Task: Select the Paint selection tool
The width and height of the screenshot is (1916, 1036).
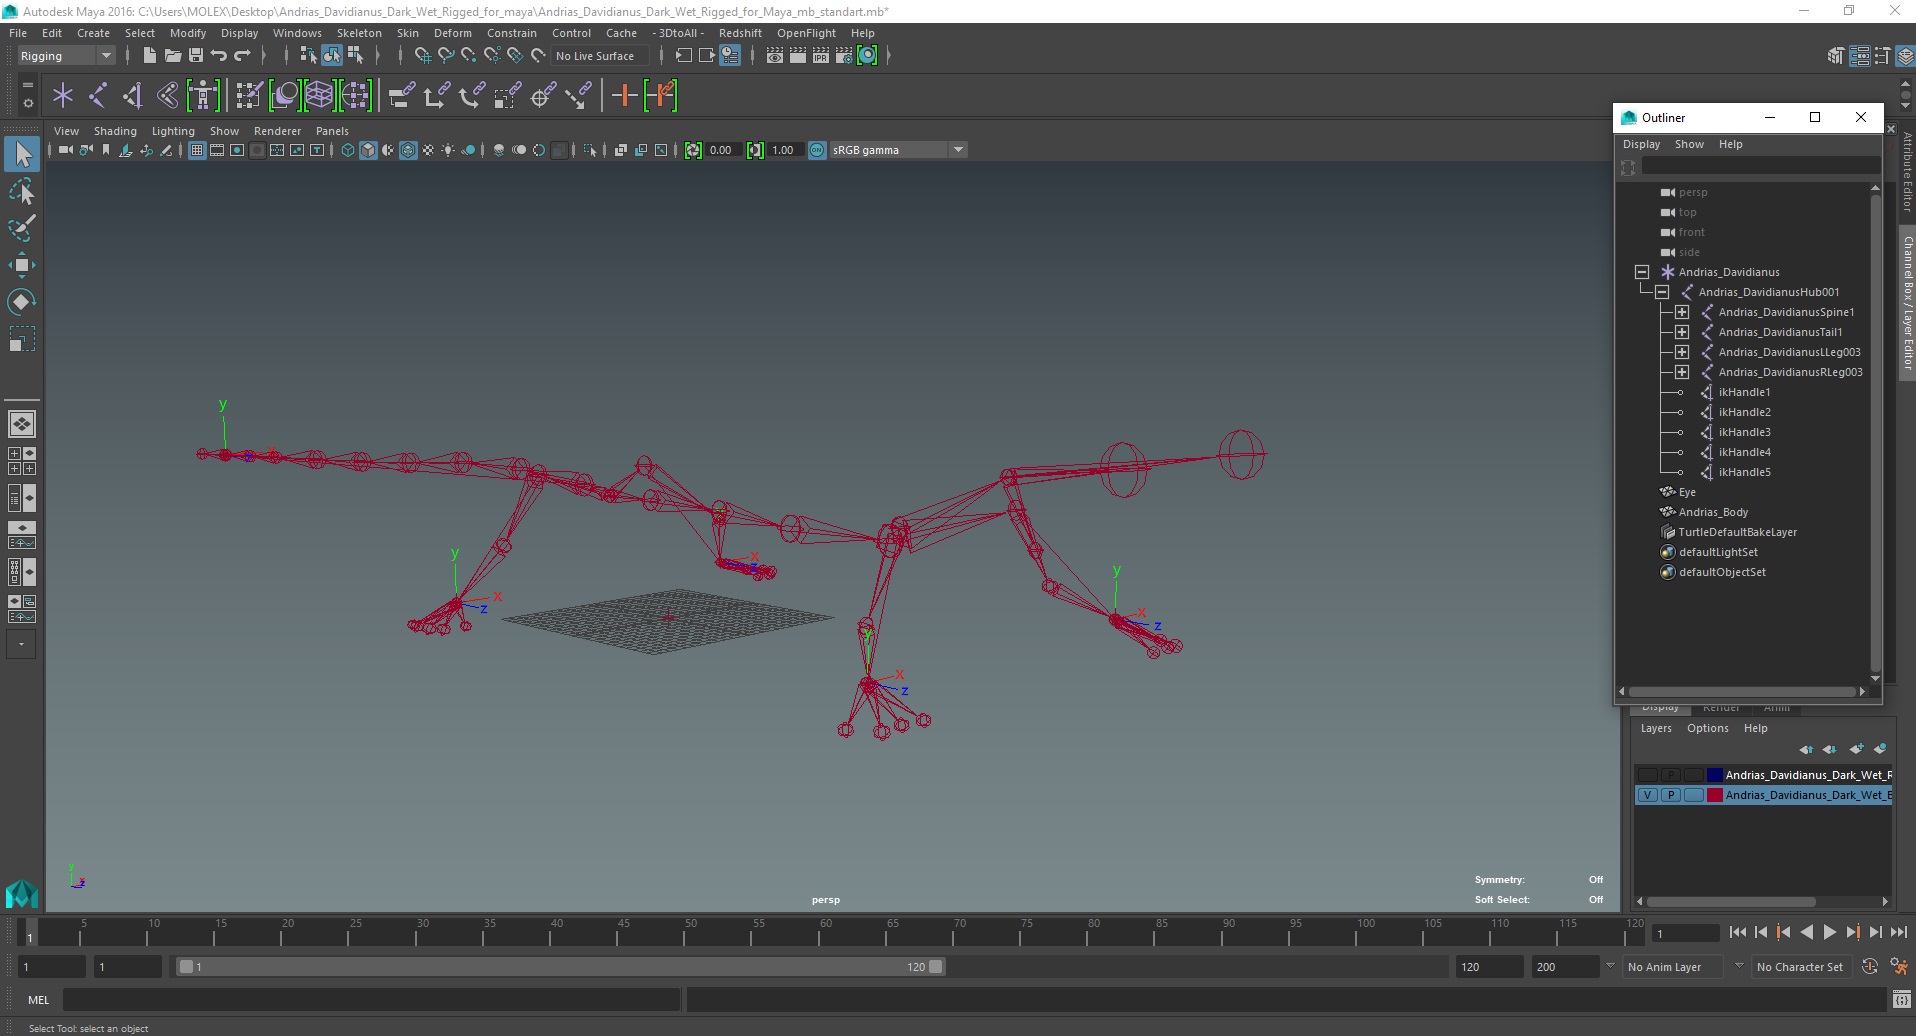Action: tap(22, 228)
